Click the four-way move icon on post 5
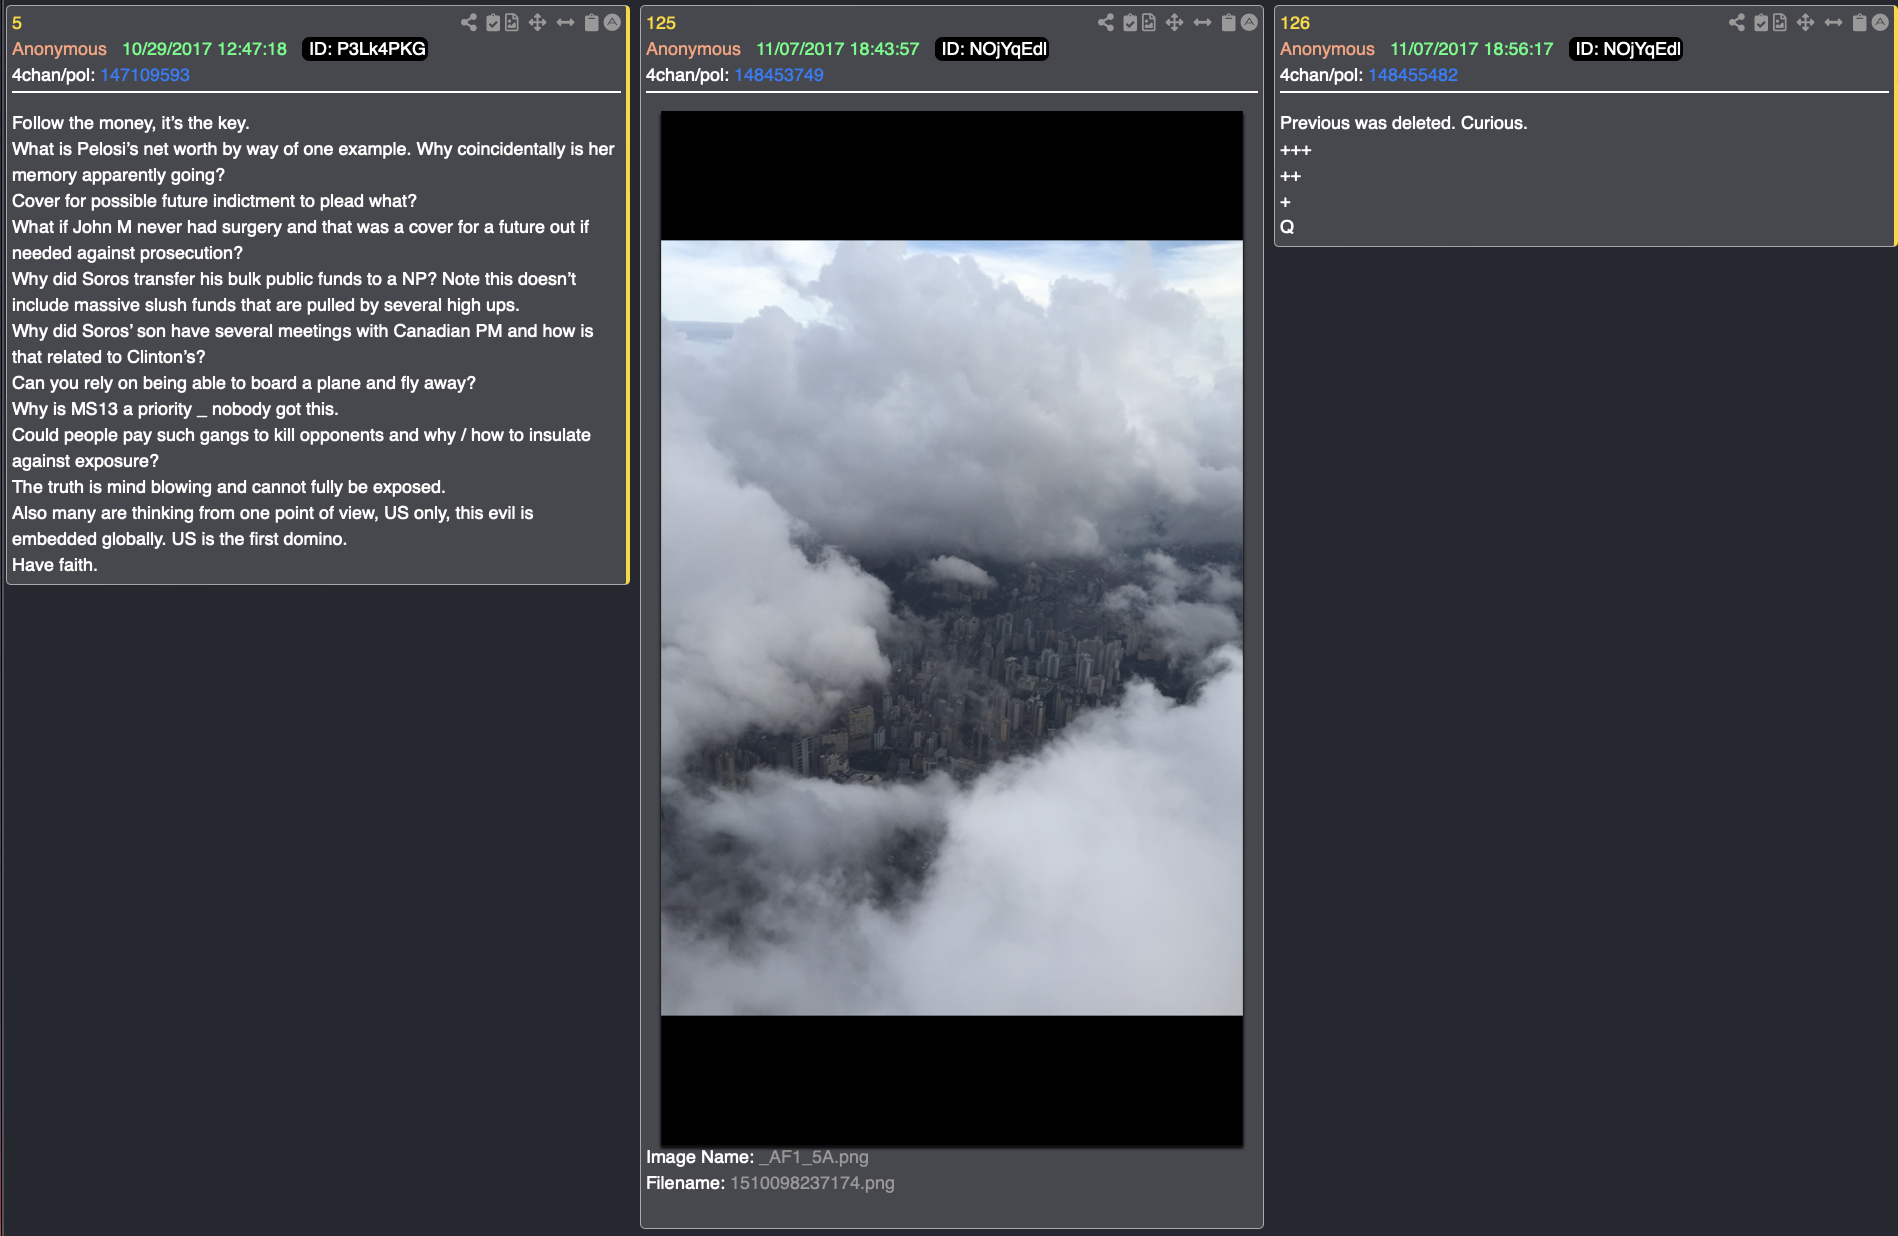 538,22
